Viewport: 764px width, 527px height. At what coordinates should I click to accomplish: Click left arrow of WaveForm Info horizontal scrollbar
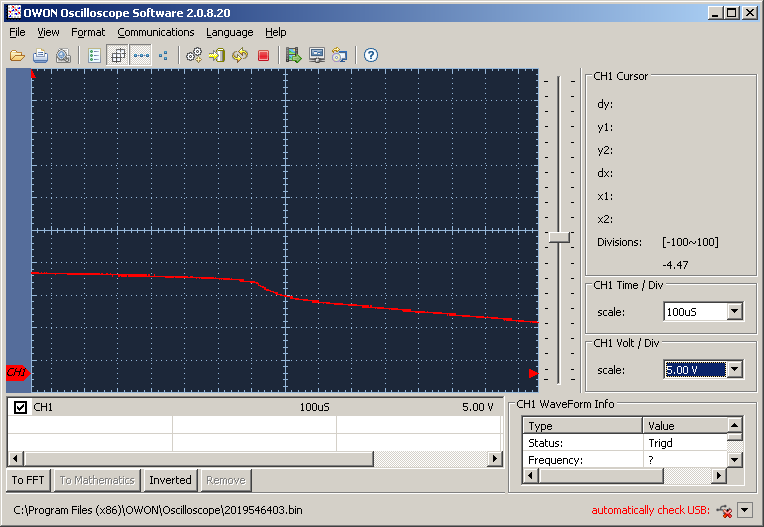click(531, 475)
